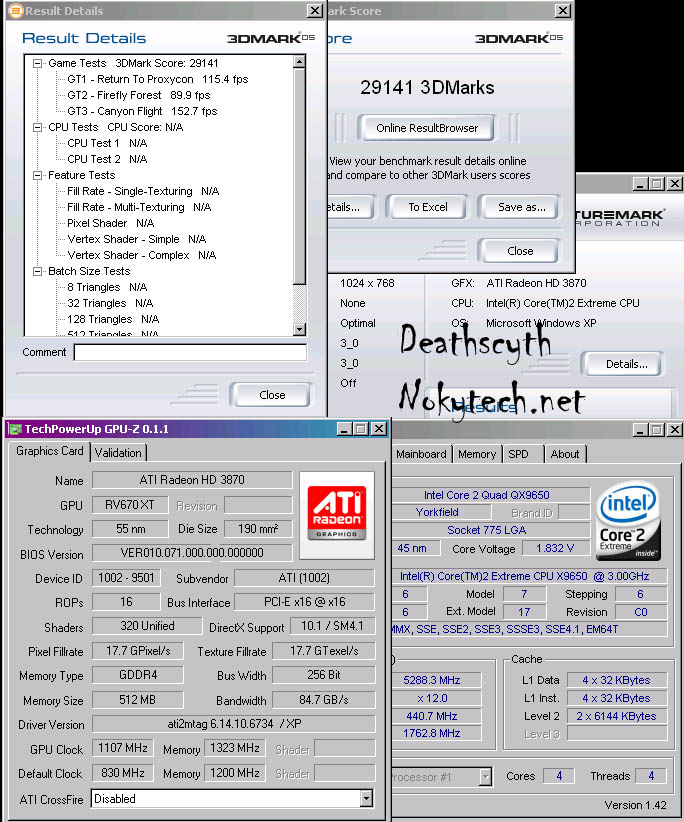Collapse the CPU Tests tree node
The image size is (684, 822).
click(x=37, y=127)
